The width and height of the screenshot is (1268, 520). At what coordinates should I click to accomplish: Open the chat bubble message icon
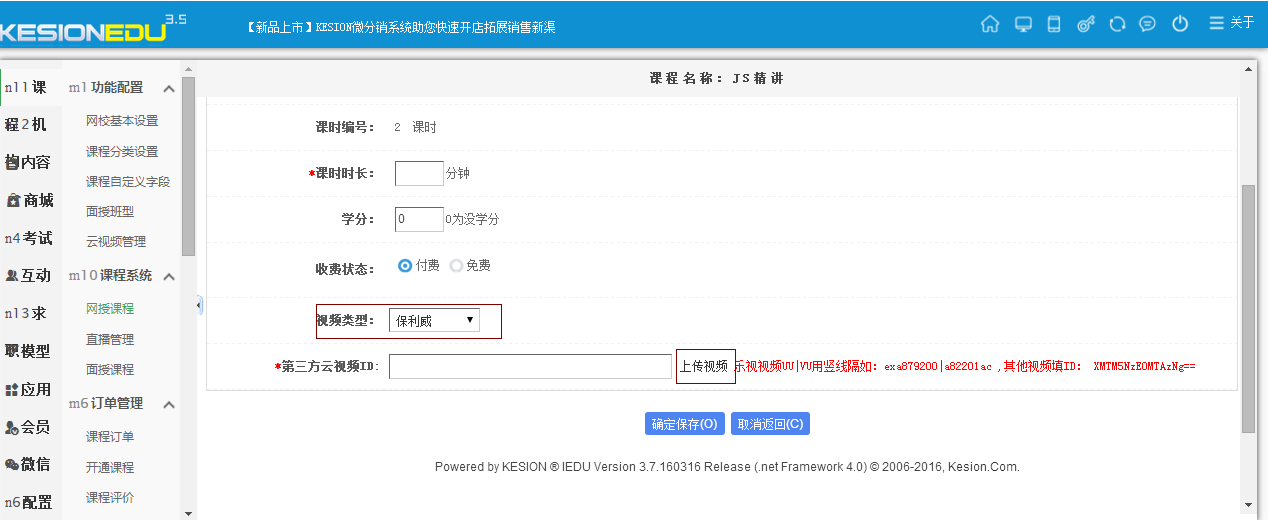tap(1148, 24)
